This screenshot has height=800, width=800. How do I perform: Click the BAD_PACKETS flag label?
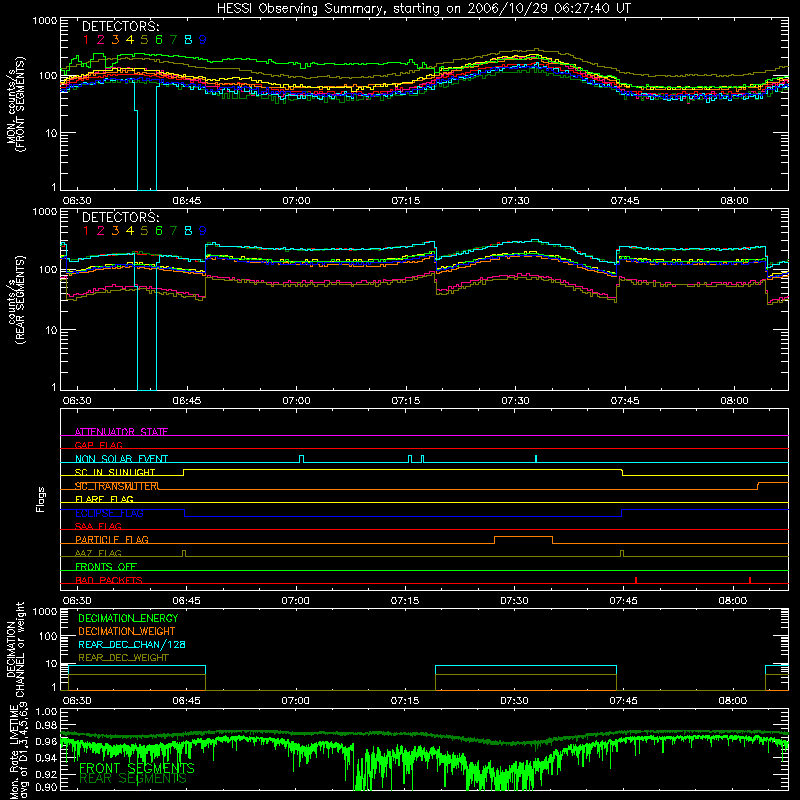[x=109, y=580]
